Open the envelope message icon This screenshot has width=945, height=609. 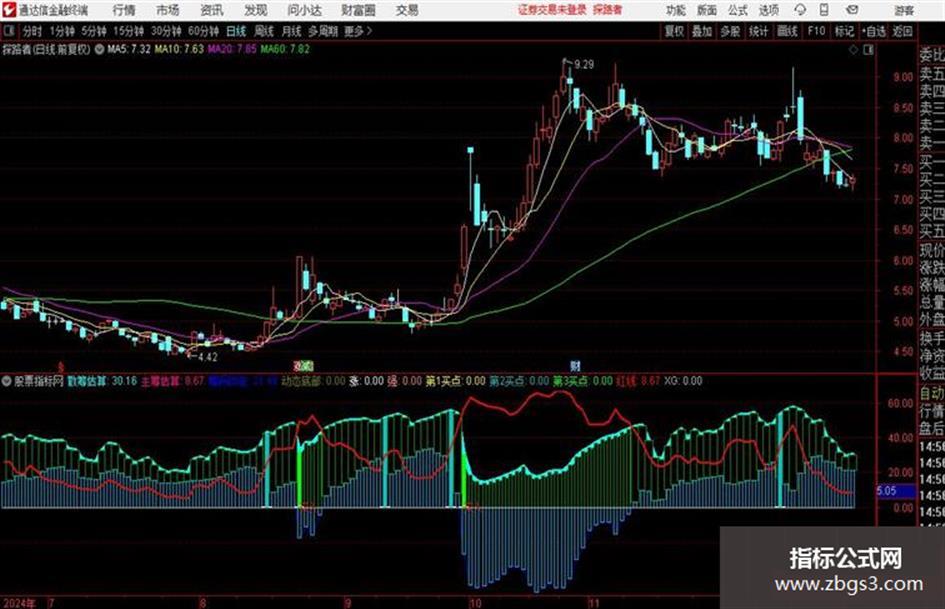point(852,10)
